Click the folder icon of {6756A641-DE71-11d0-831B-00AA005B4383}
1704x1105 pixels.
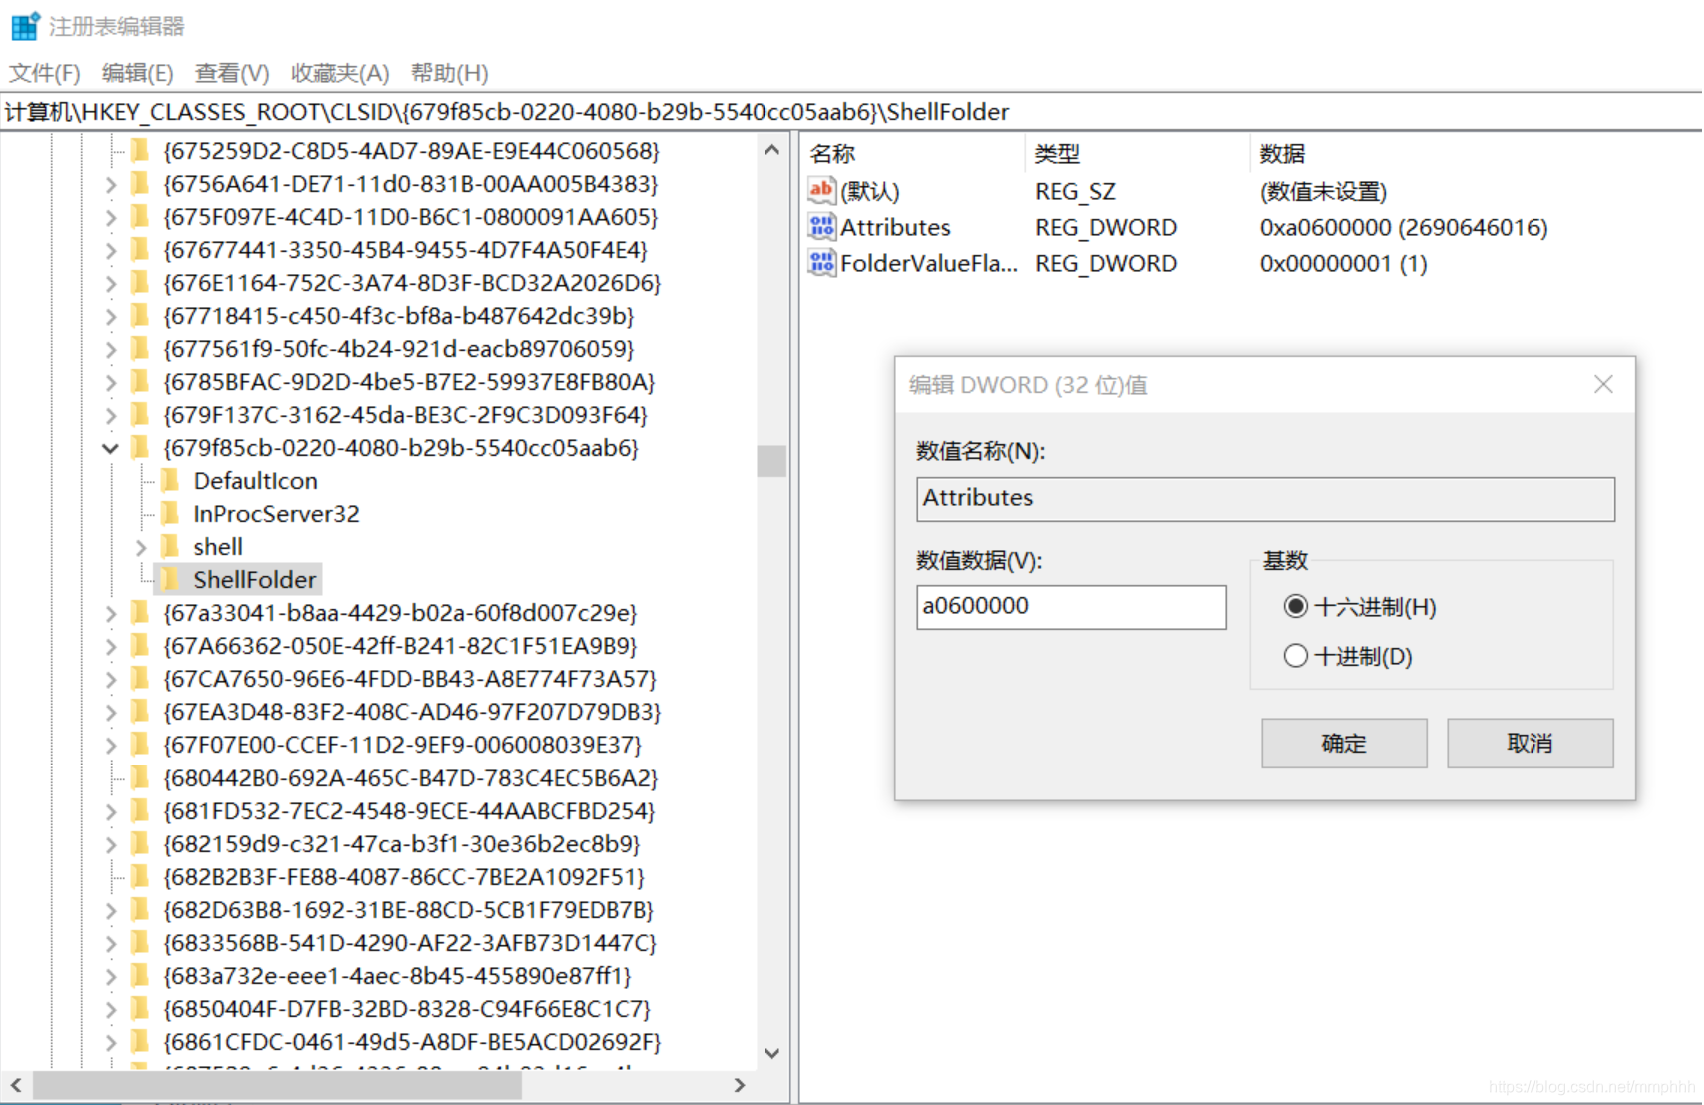pyautogui.click(x=141, y=183)
